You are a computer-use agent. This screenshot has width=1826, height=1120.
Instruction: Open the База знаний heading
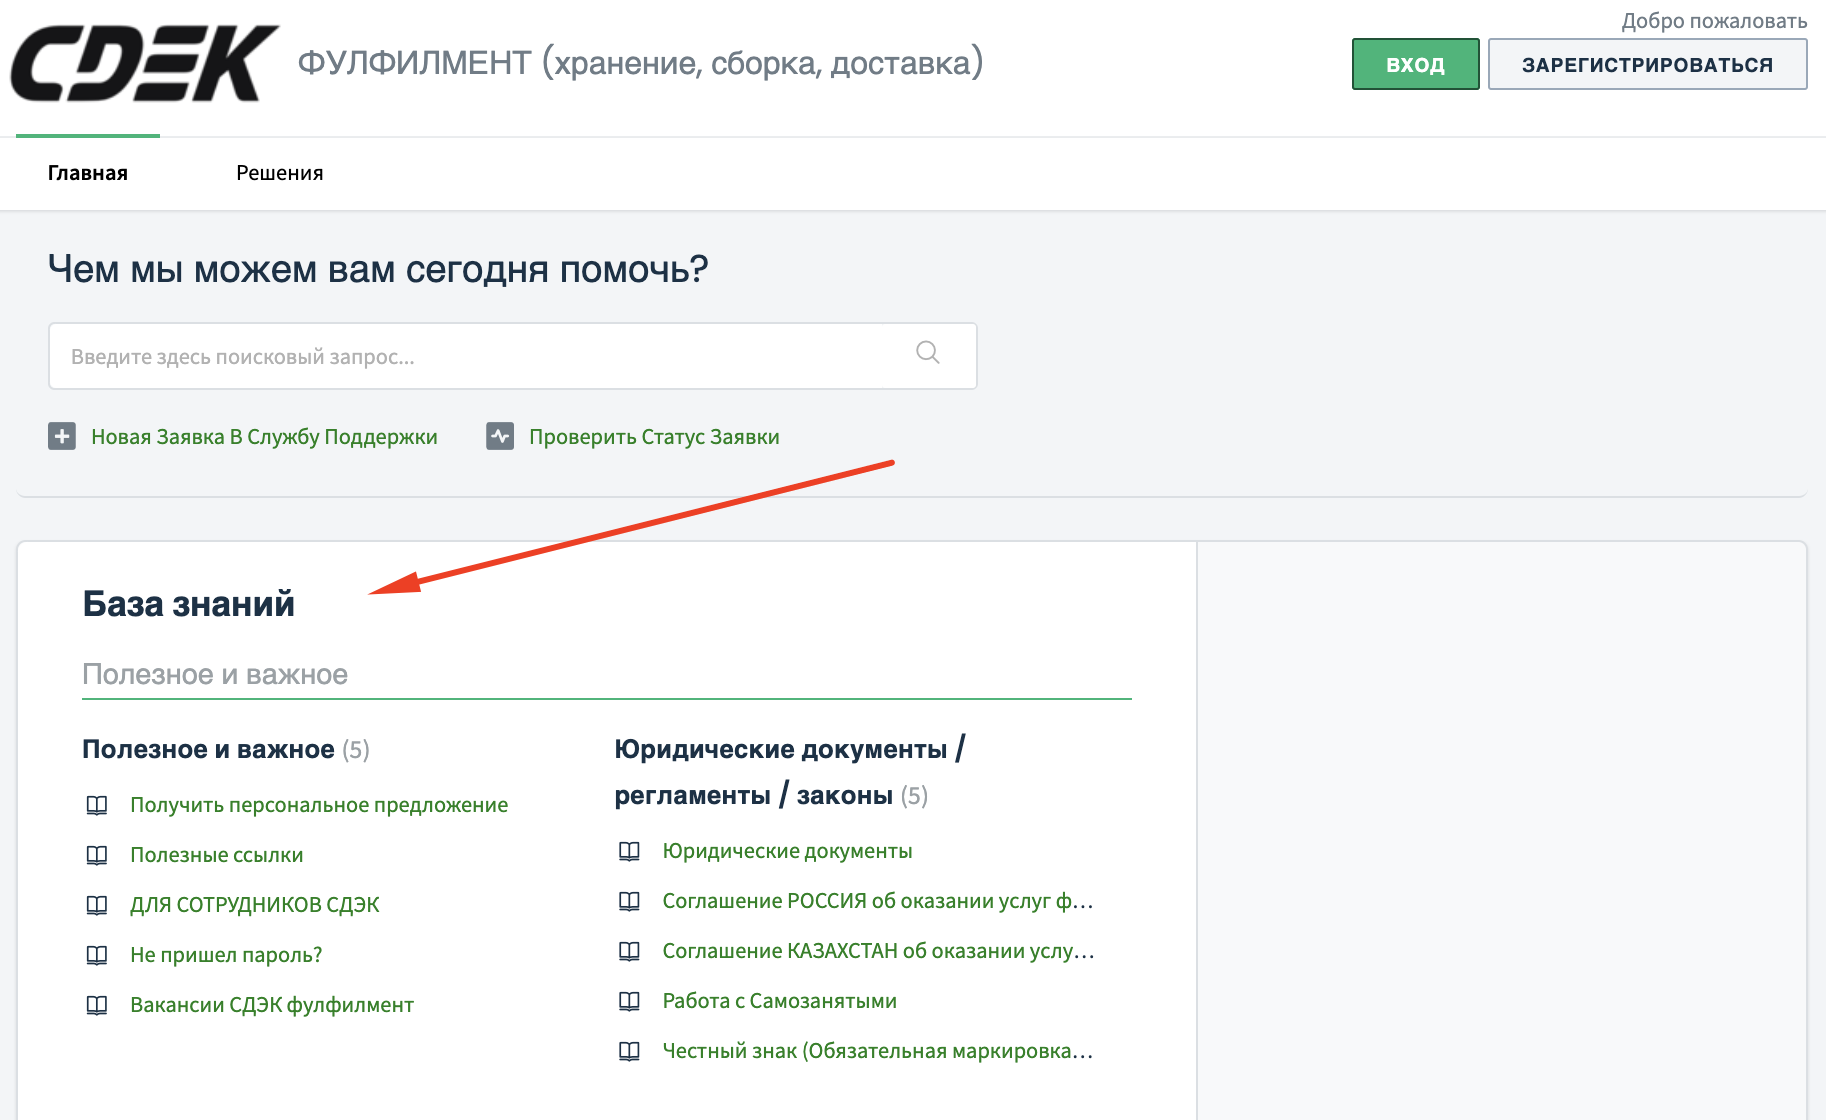click(x=188, y=604)
